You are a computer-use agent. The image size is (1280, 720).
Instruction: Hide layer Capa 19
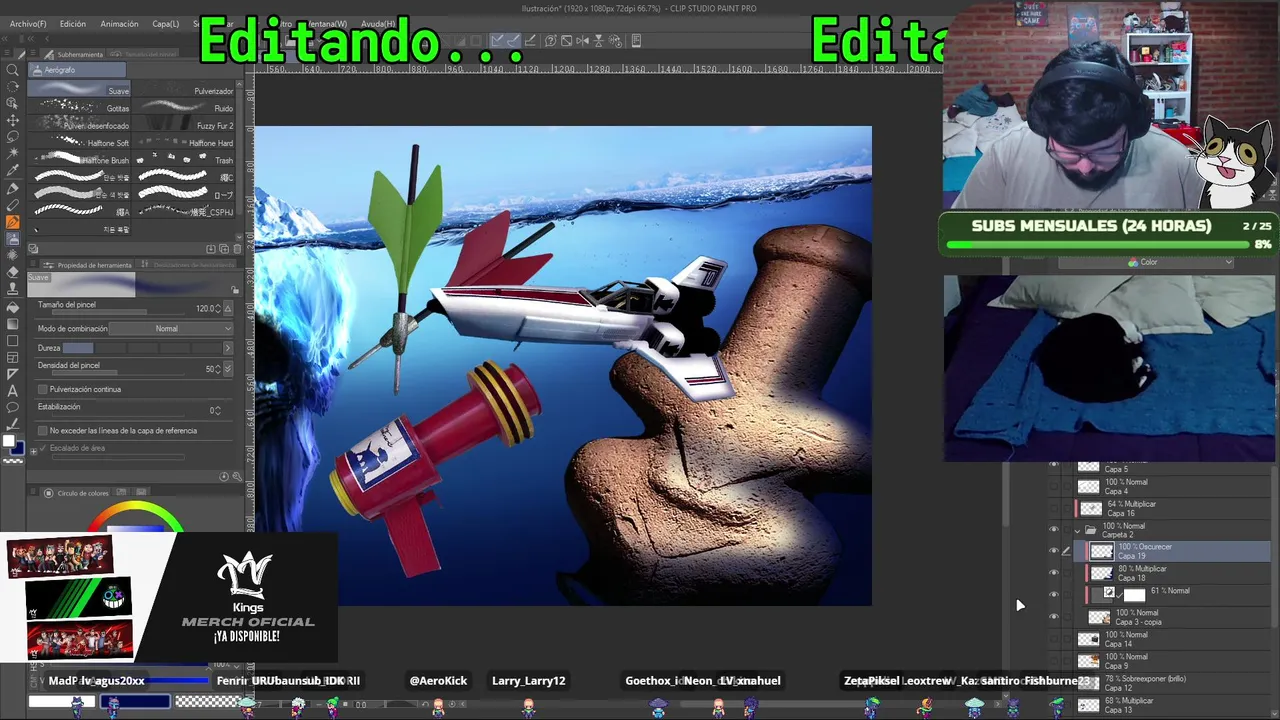[x=1053, y=551]
